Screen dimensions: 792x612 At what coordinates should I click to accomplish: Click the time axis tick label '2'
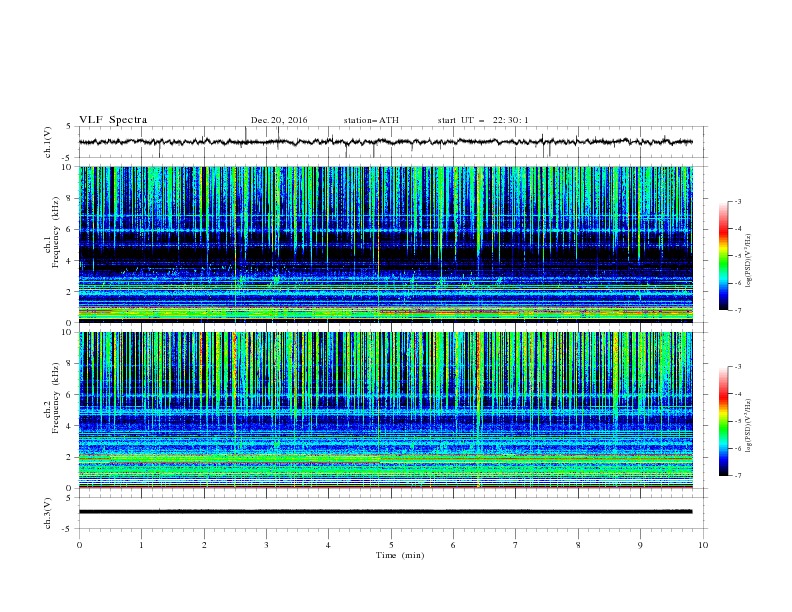tap(204, 545)
